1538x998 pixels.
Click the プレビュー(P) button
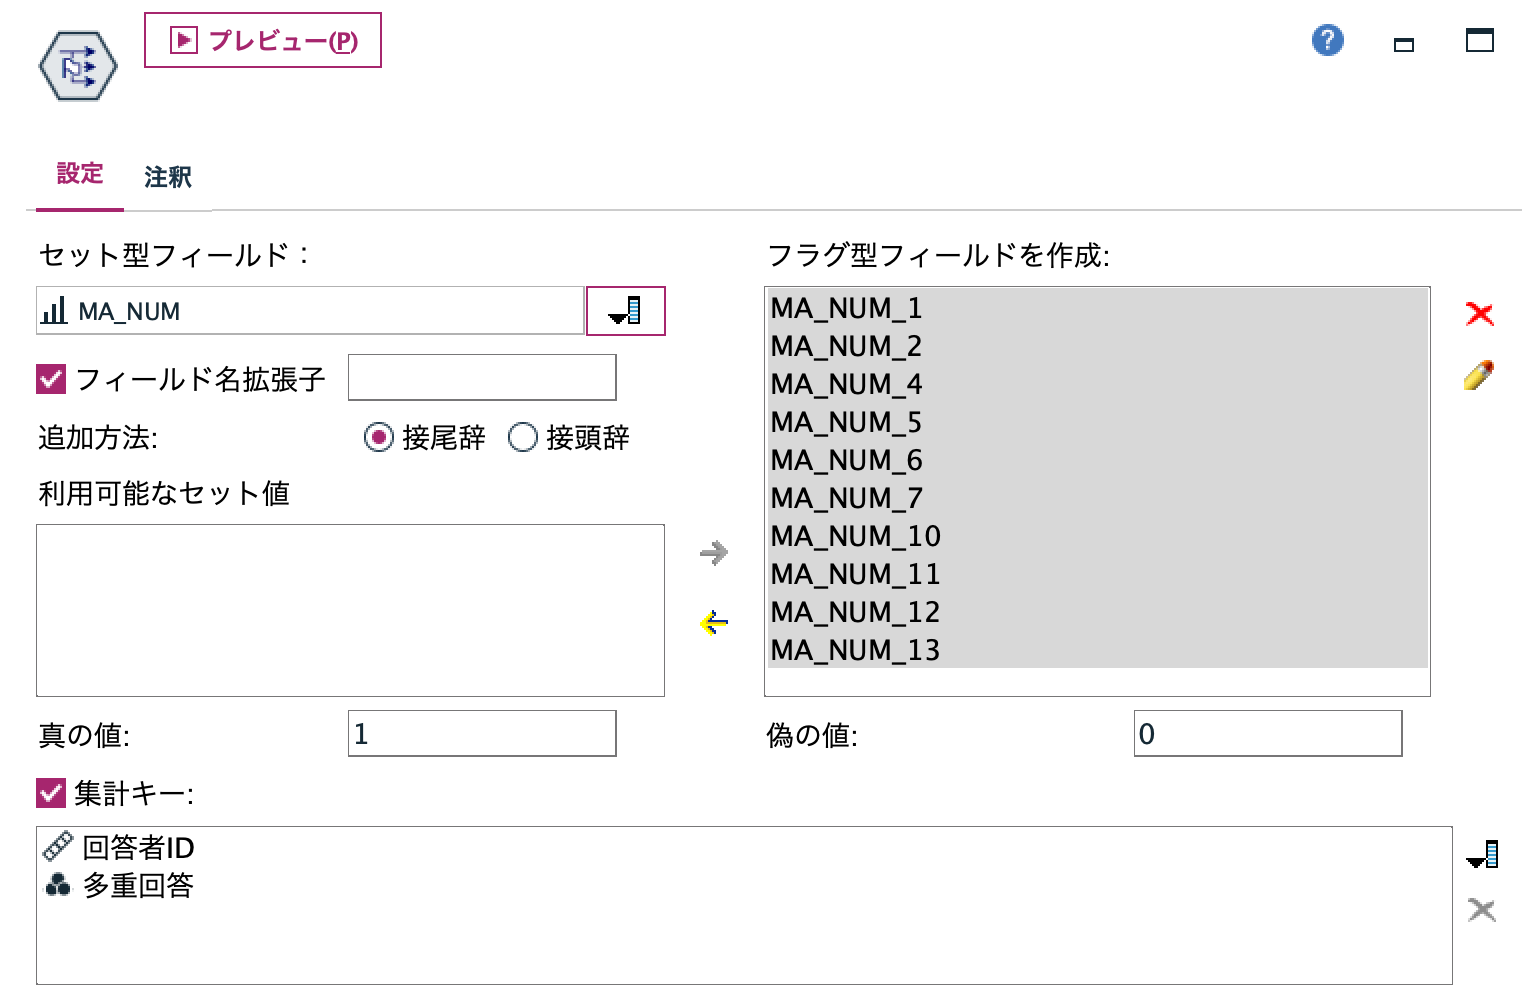[263, 41]
